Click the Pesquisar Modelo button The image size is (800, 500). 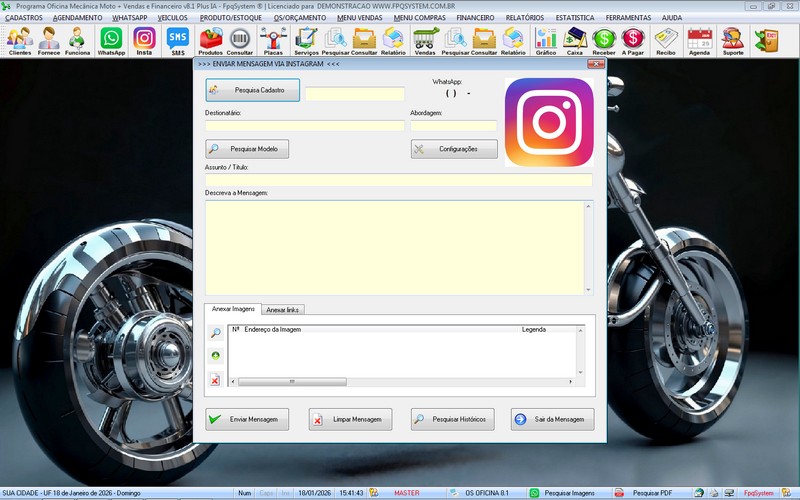coord(248,149)
